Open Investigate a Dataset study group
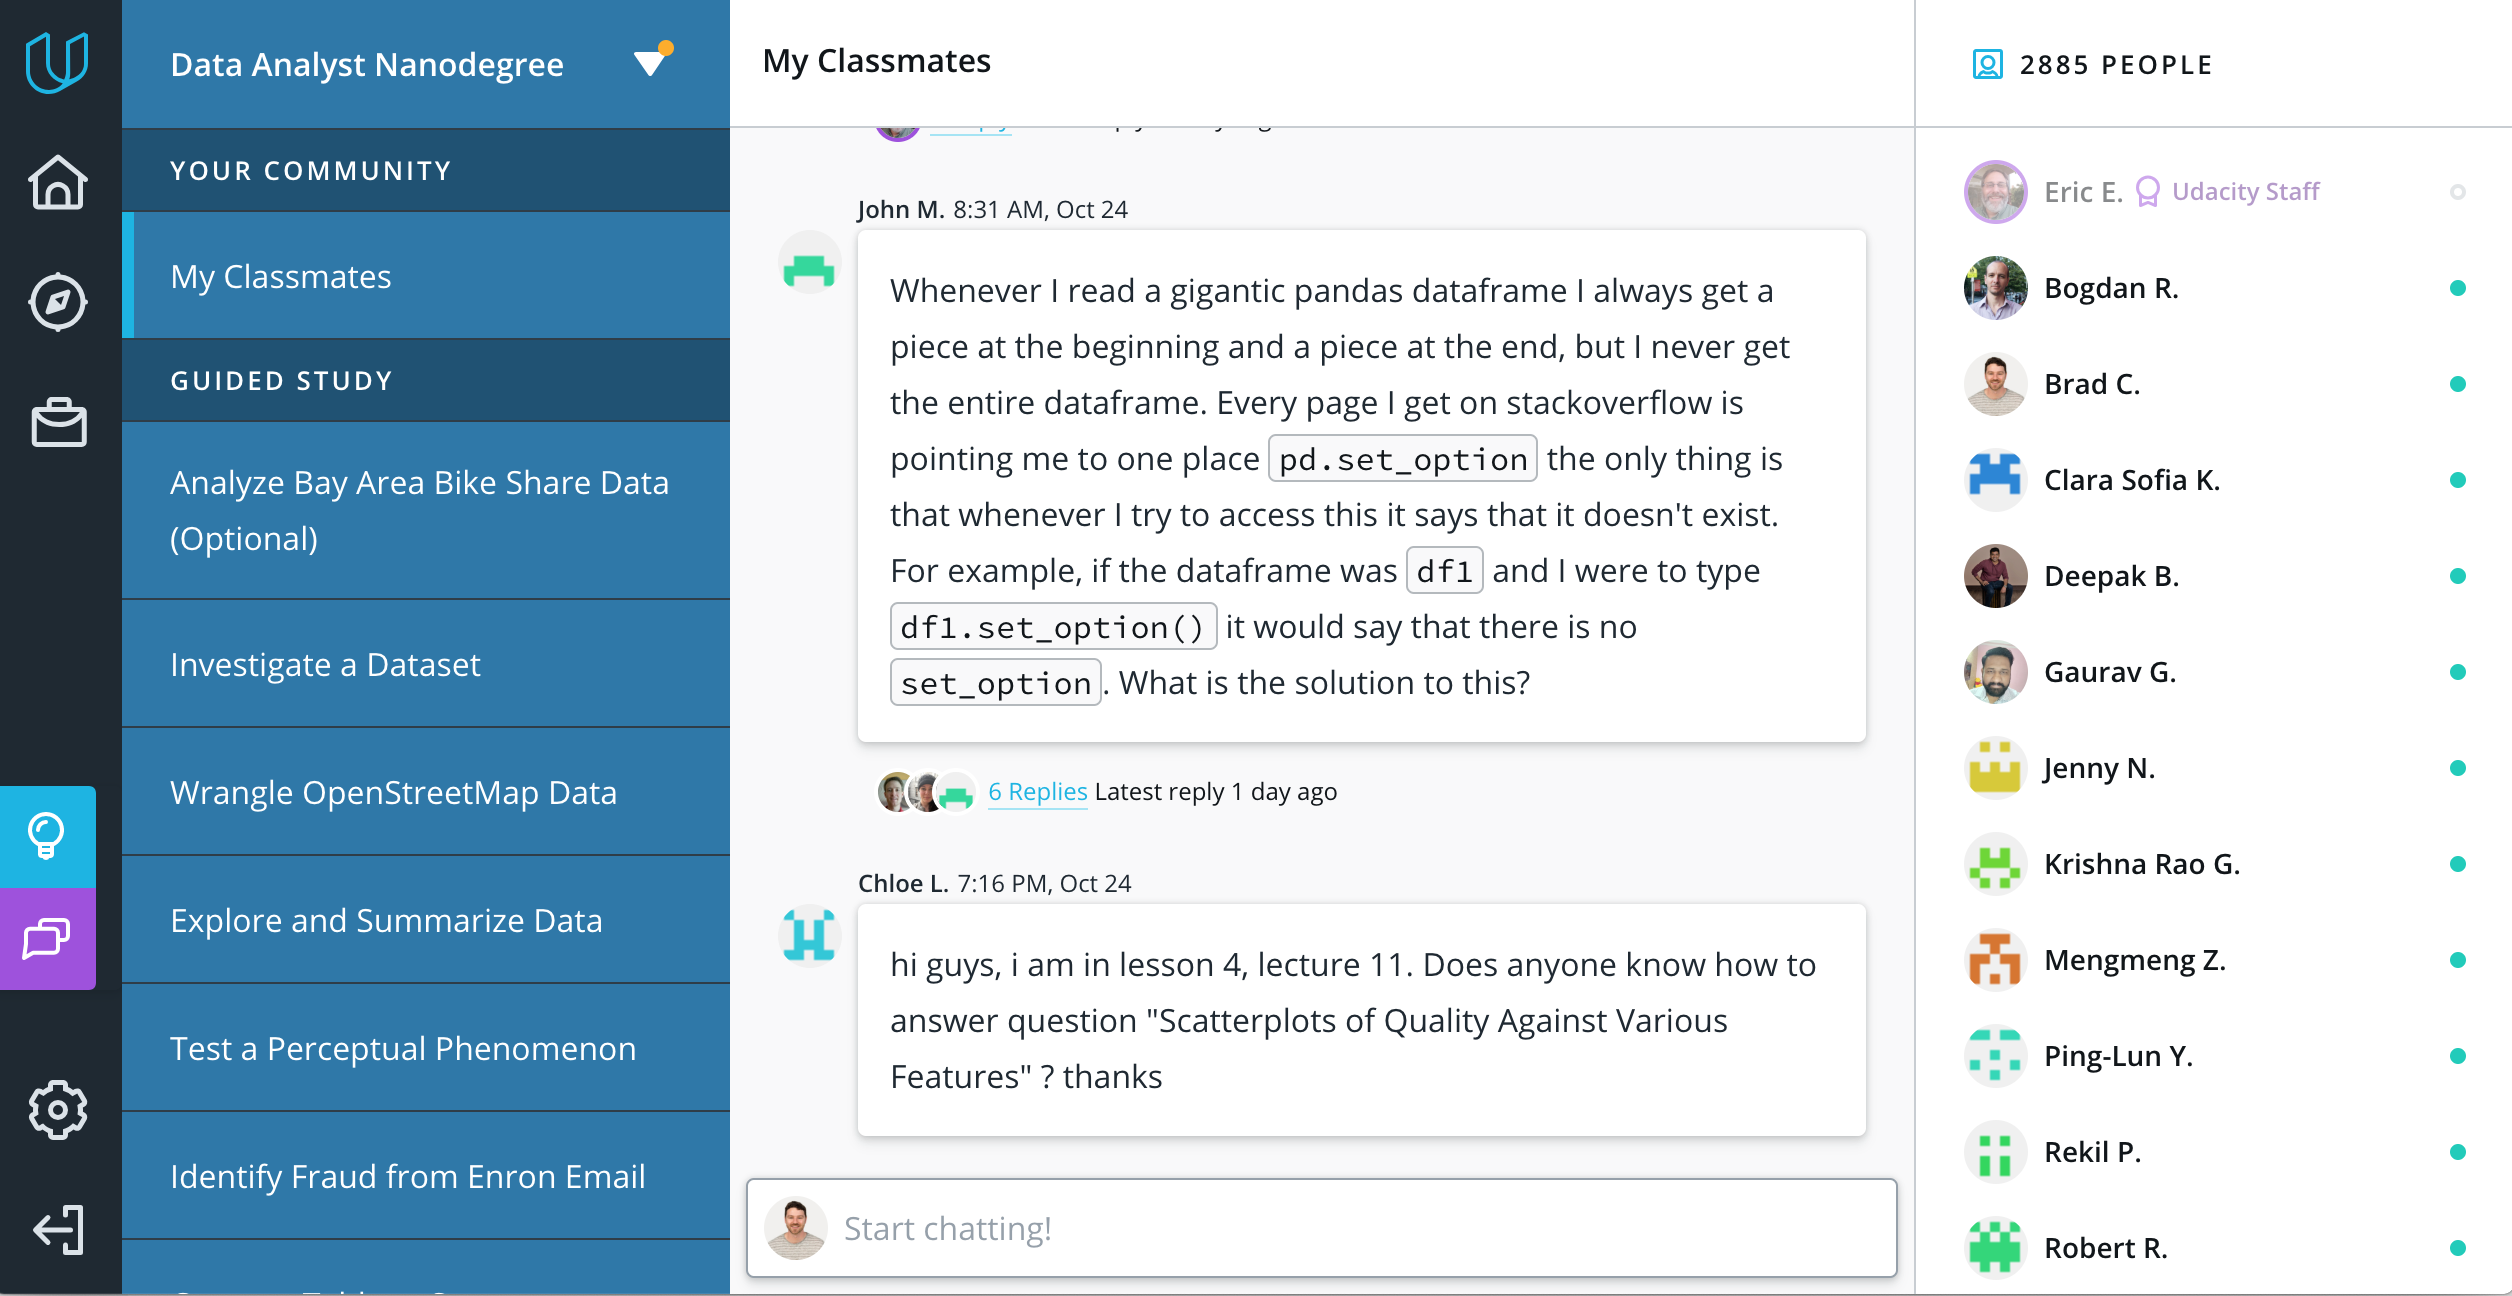The image size is (2512, 1296). [325, 664]
